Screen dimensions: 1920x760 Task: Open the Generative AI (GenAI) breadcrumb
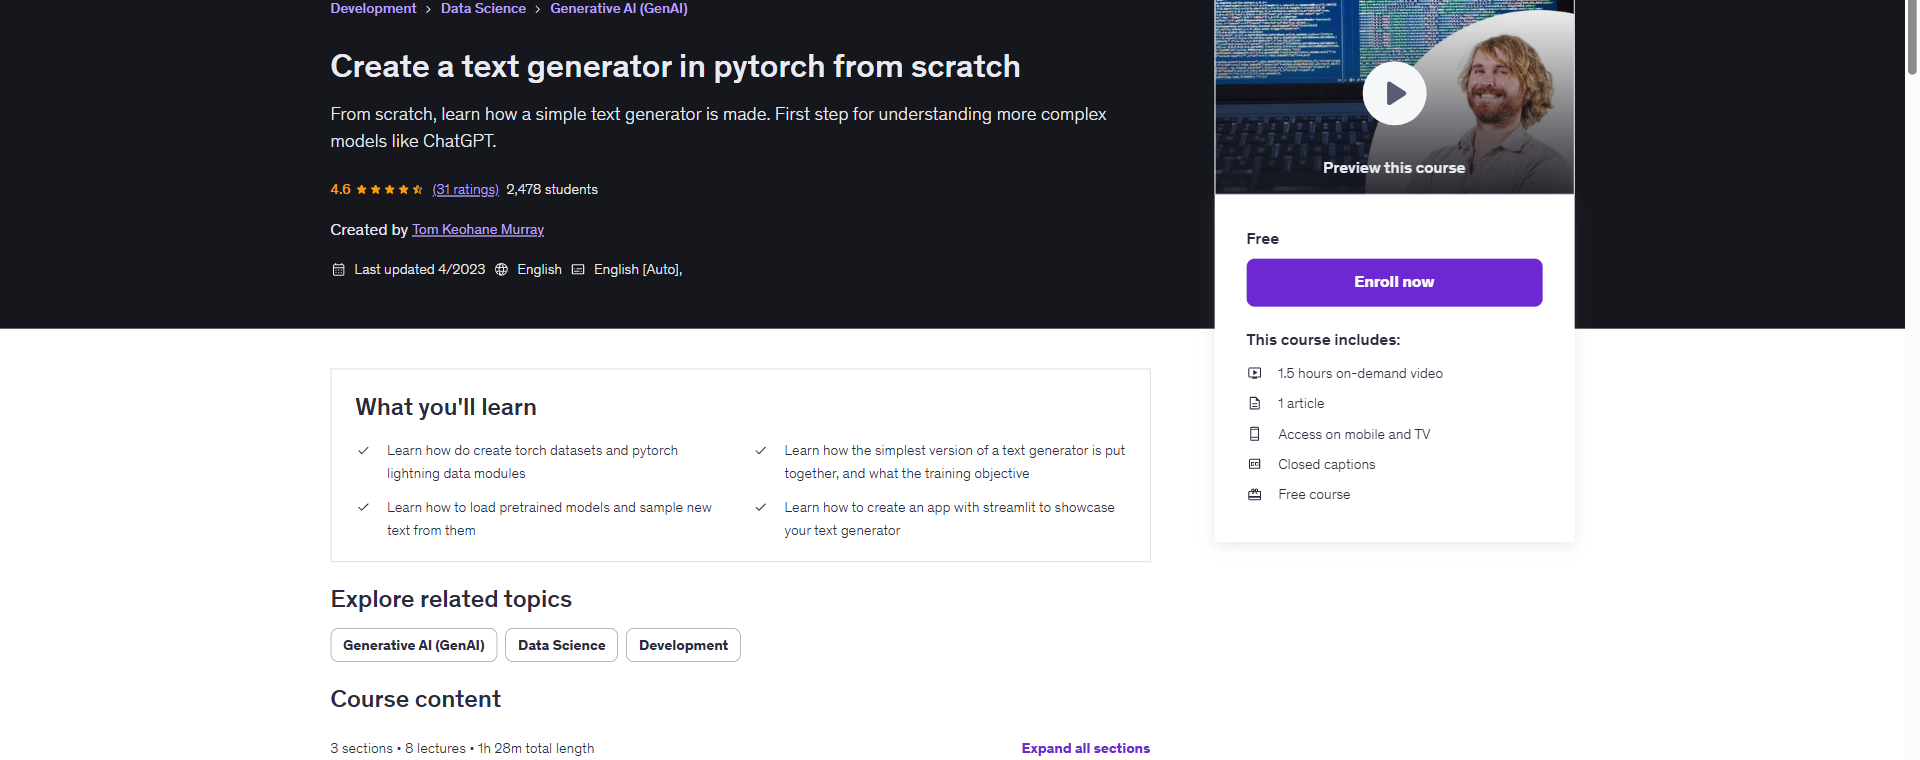tap(619, 8)
